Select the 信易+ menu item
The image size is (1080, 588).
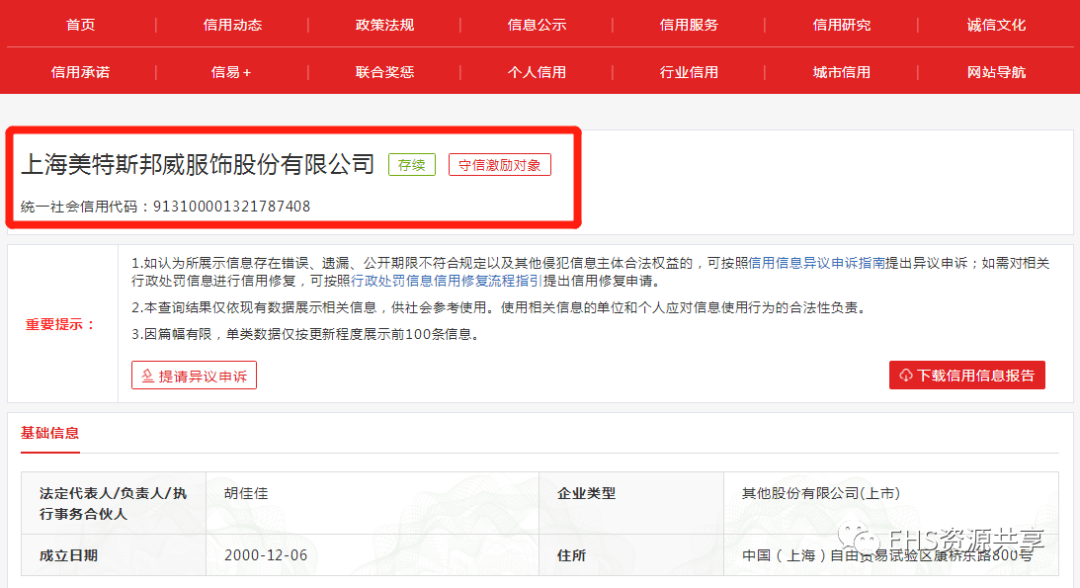click(x=231, y=72)
